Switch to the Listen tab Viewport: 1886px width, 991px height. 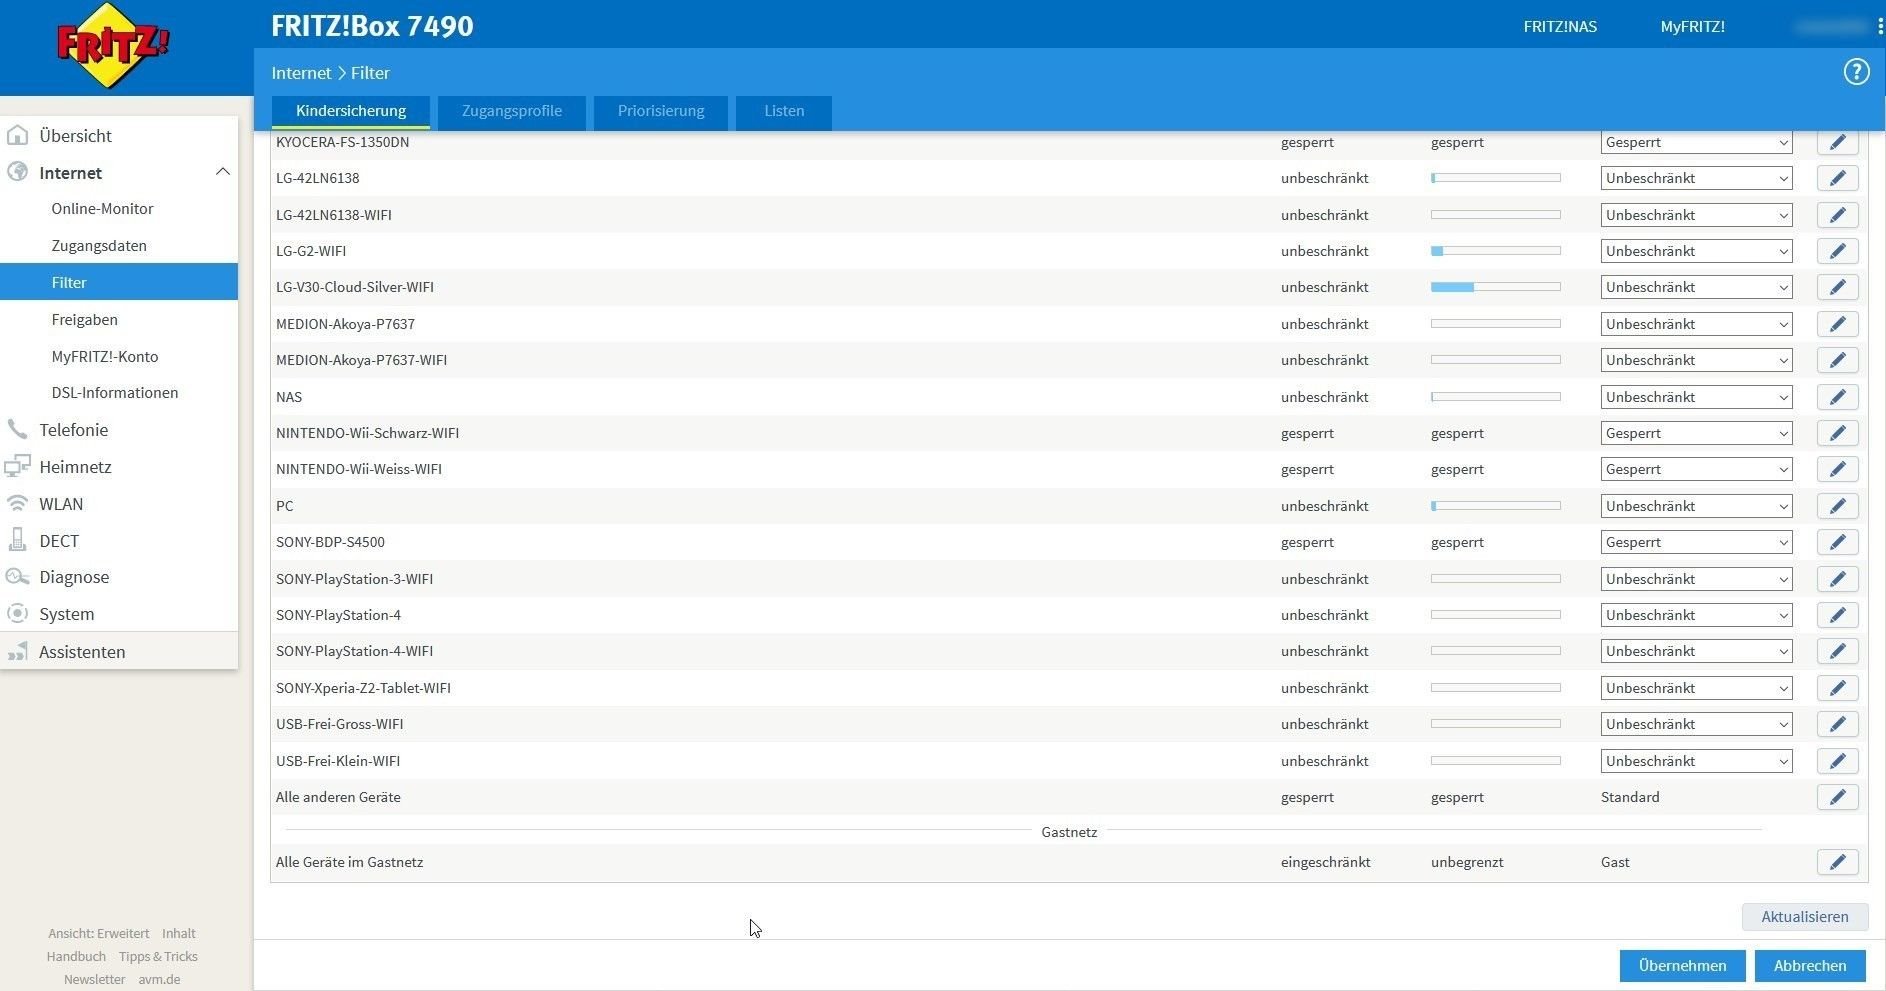tap(784, 111)
